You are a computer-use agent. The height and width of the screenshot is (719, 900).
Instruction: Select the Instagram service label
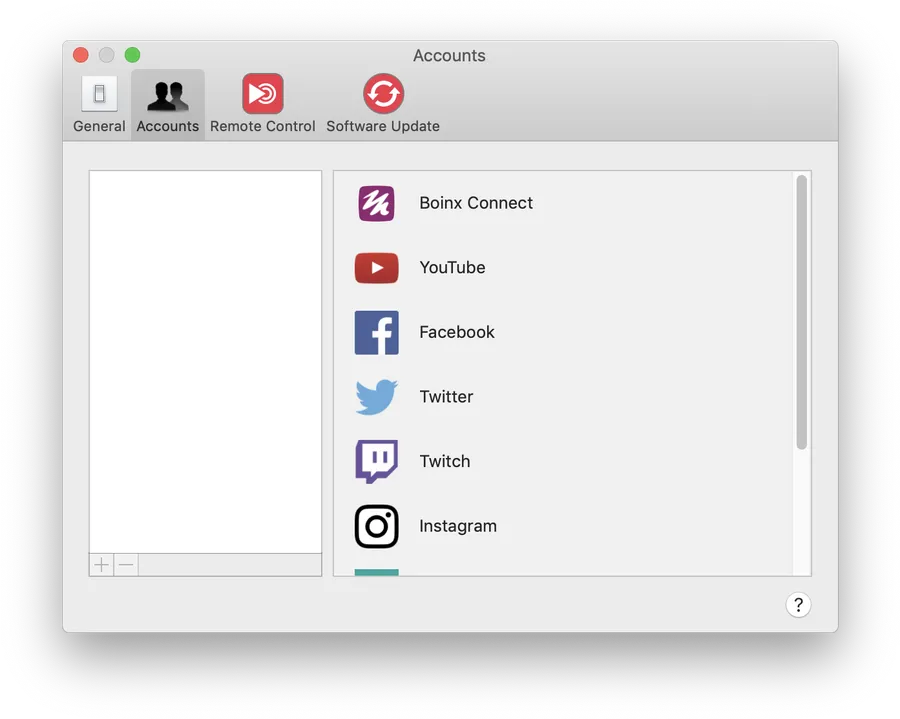(x=458, y=526)
